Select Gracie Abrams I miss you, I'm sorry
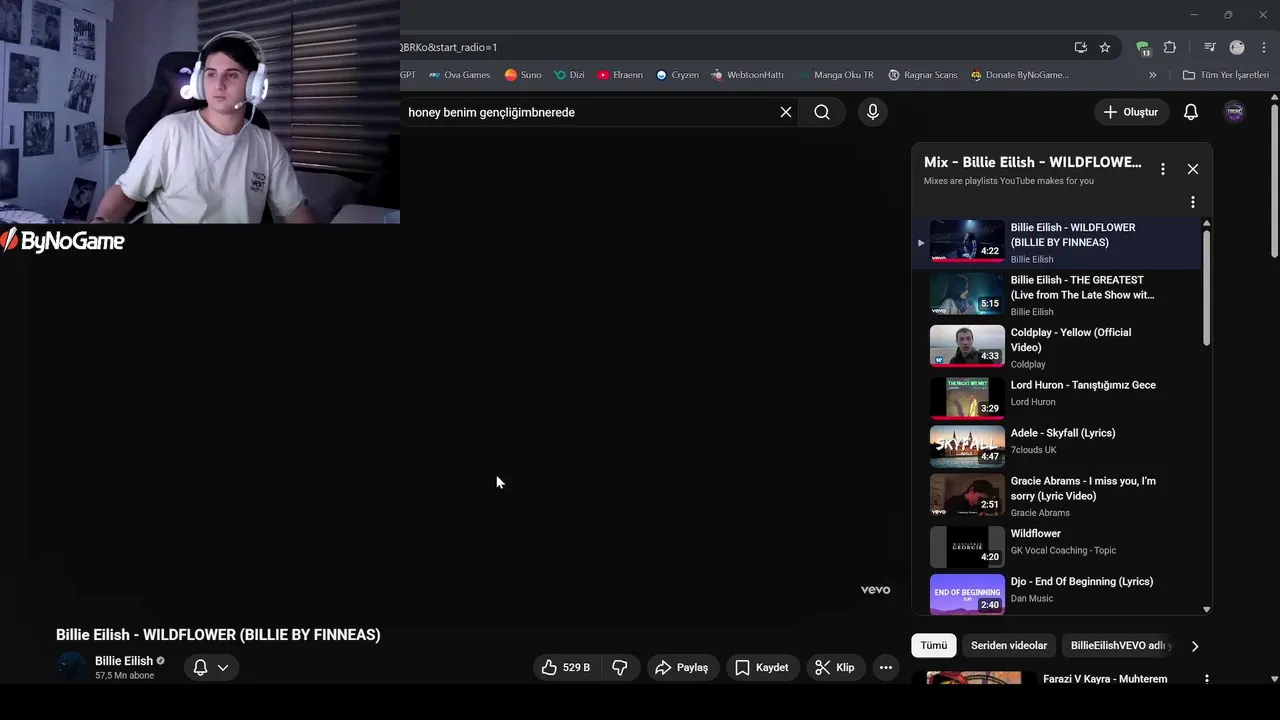The height and width of the screenshot is (720, 1280). pos(1057,495)
